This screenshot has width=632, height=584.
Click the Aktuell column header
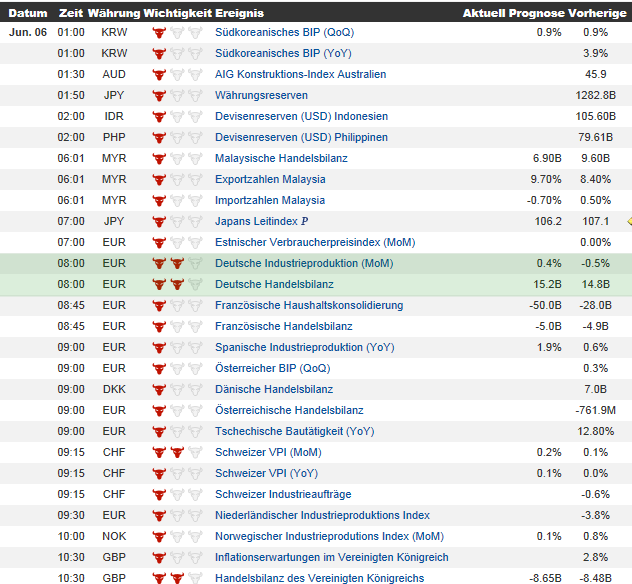[484, 13]
